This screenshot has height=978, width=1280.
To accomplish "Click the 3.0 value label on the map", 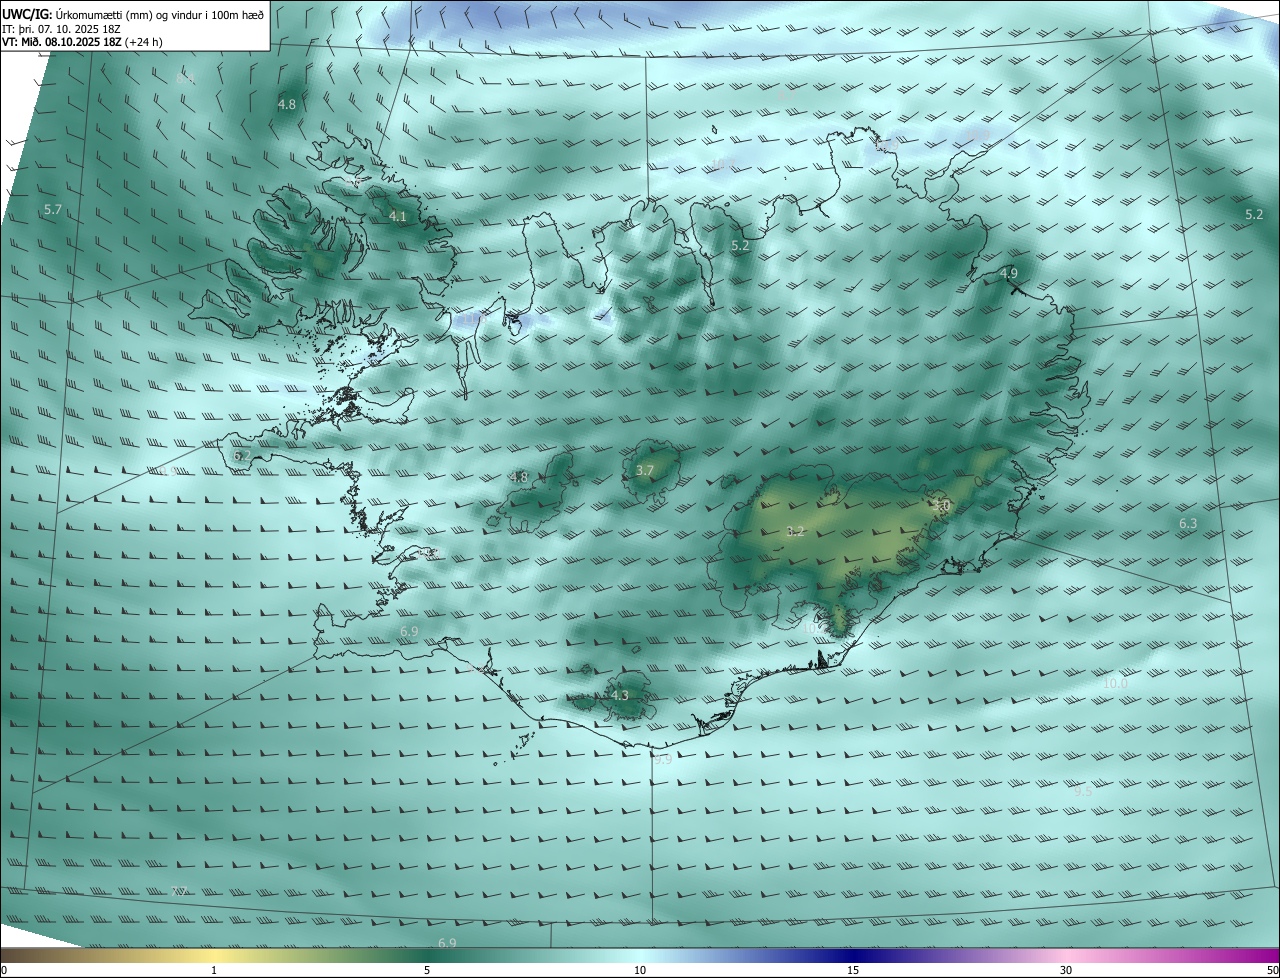I will tap(941, 507).
